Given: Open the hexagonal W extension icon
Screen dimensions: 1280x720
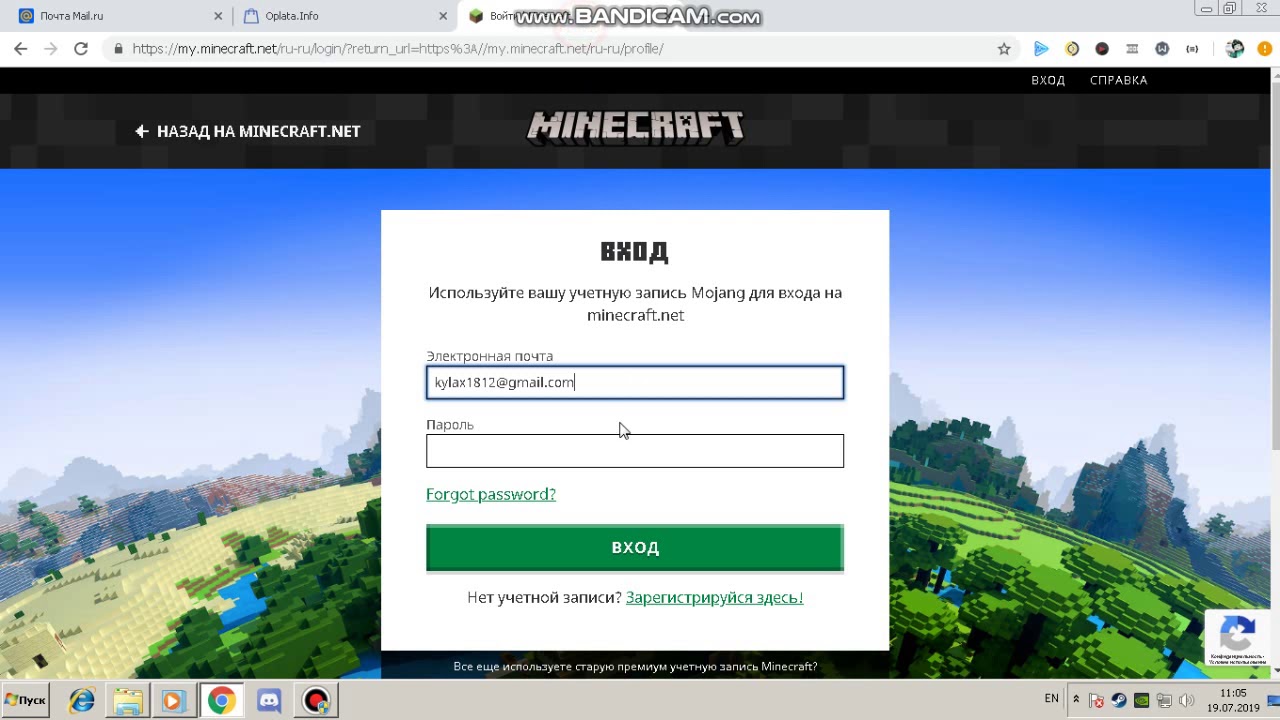Looking at the screenshot, I should (x=1162, y=48).
